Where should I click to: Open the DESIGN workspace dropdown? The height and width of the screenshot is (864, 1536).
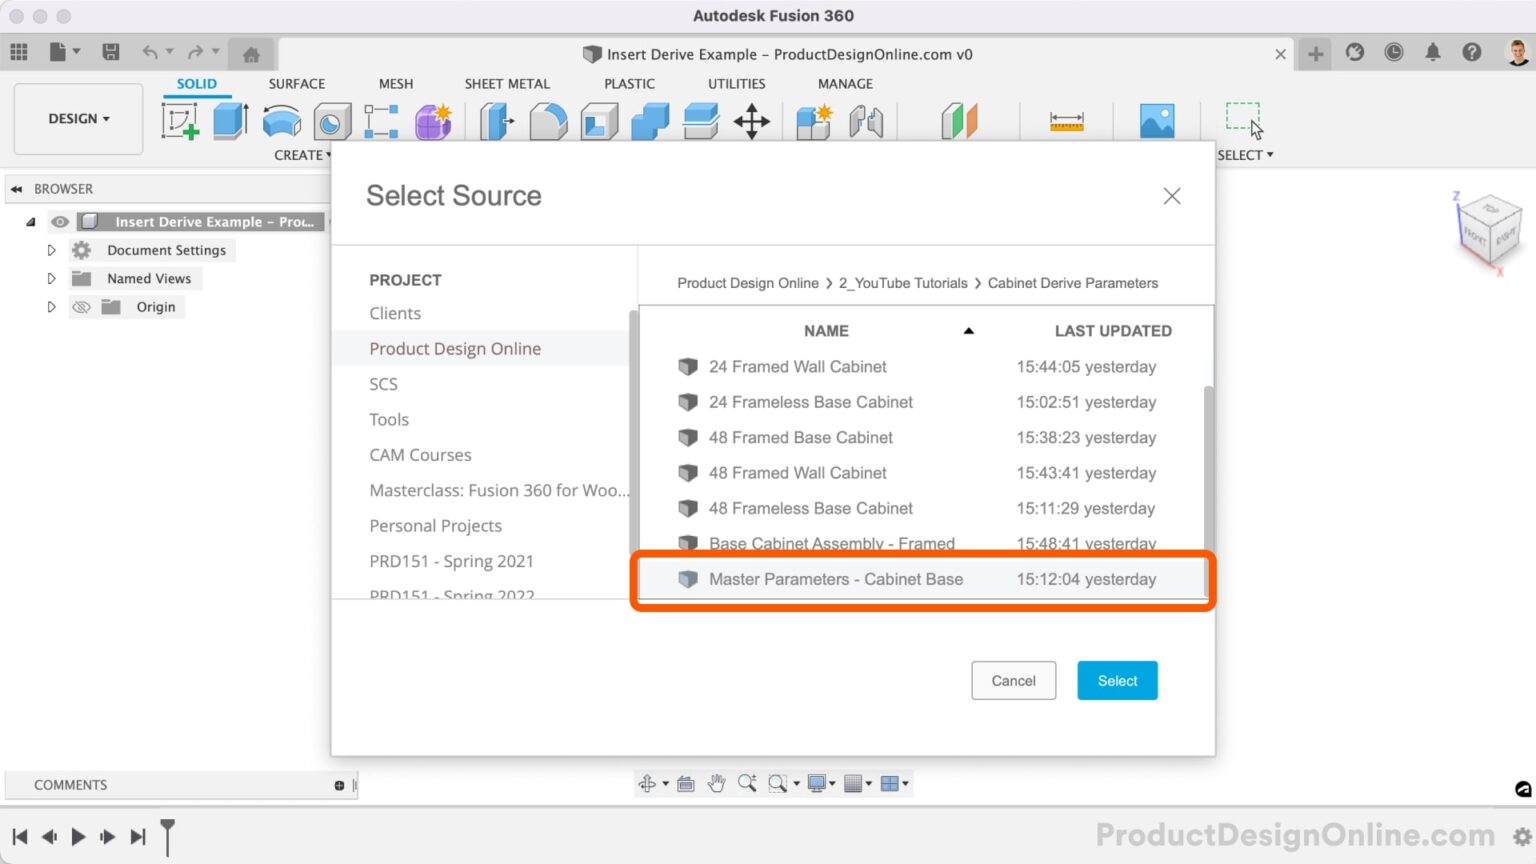(x=78, y=119)
